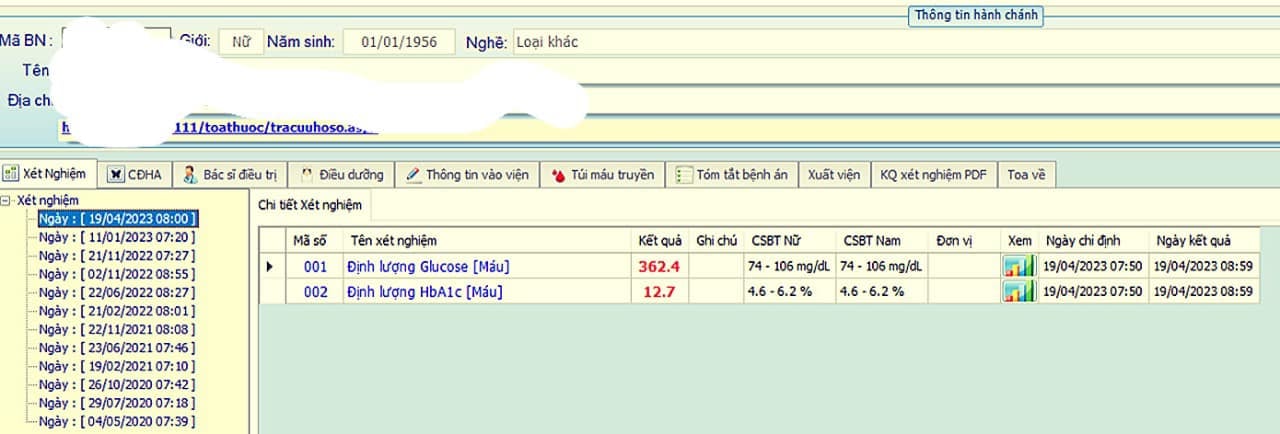Viewport: 1280px width, 434px height.
Task: Click the Giới field showing Nữ
Action: coord(241,42)
